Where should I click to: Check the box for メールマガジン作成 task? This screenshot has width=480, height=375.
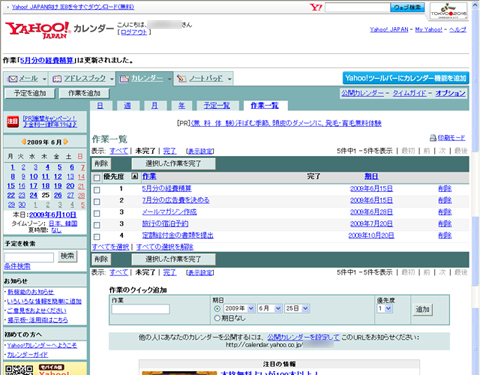point(97,213)
